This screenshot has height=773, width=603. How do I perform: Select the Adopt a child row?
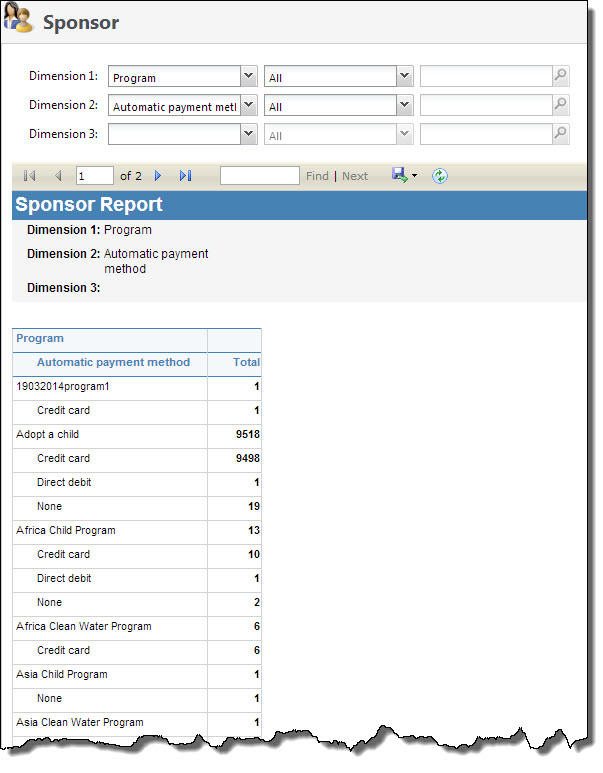point(137,435)
